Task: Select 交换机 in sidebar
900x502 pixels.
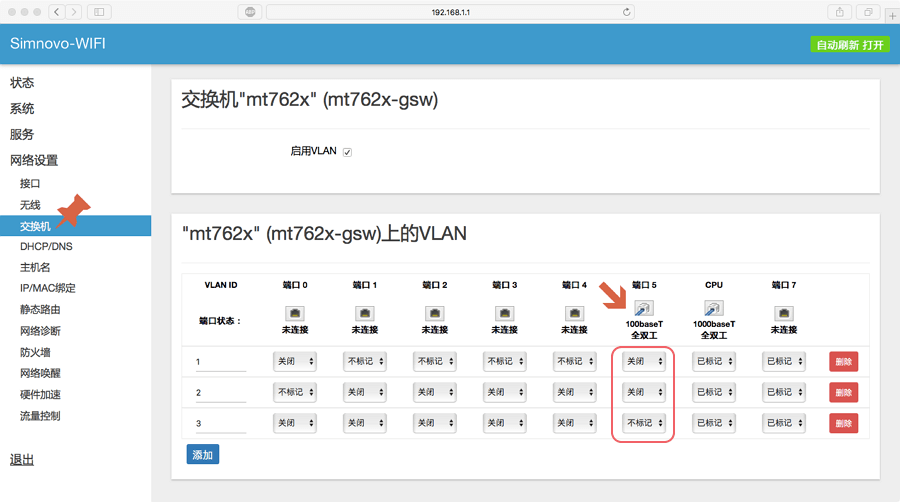Action: pyautogui.click(x=75, y=226)
